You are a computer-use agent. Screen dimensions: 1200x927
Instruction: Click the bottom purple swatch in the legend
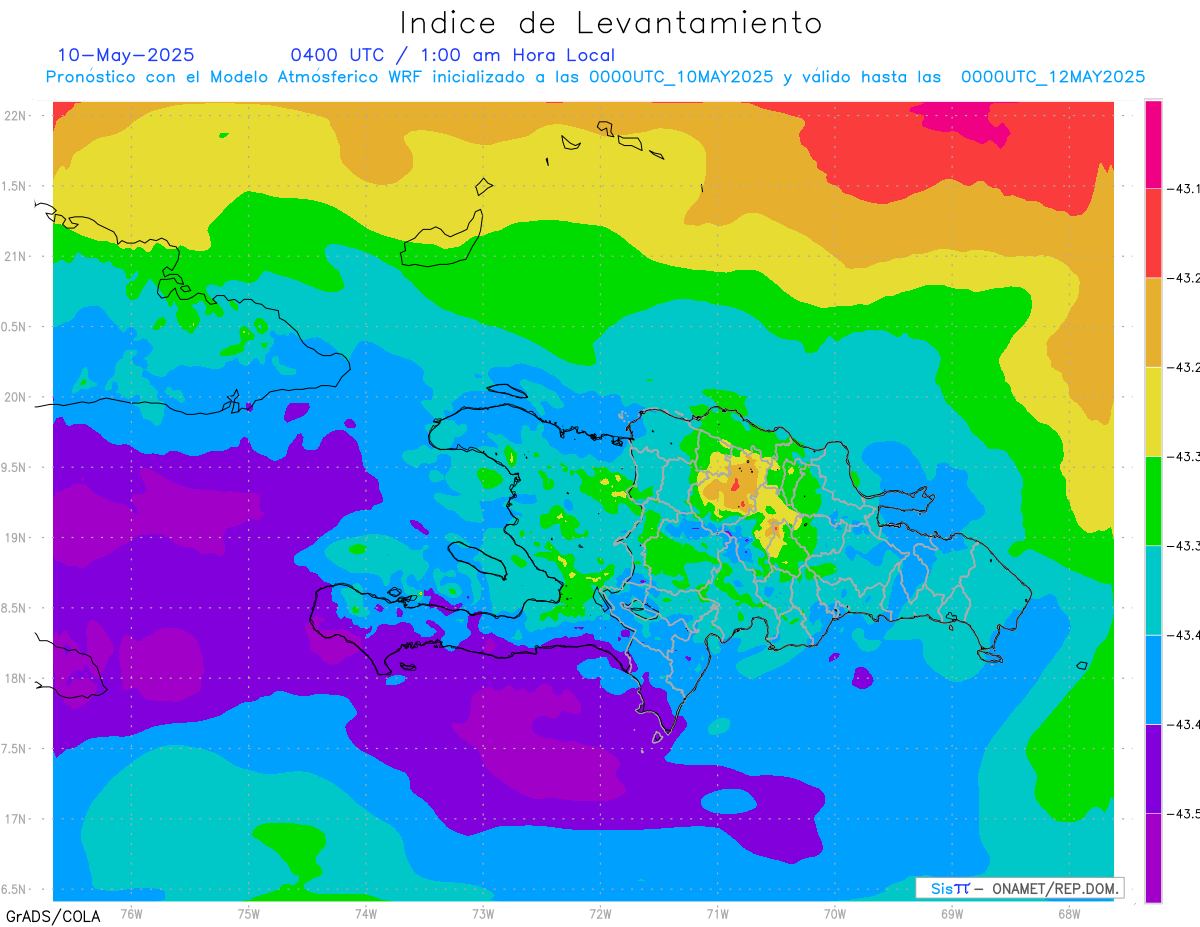(x=1153, y=857)
